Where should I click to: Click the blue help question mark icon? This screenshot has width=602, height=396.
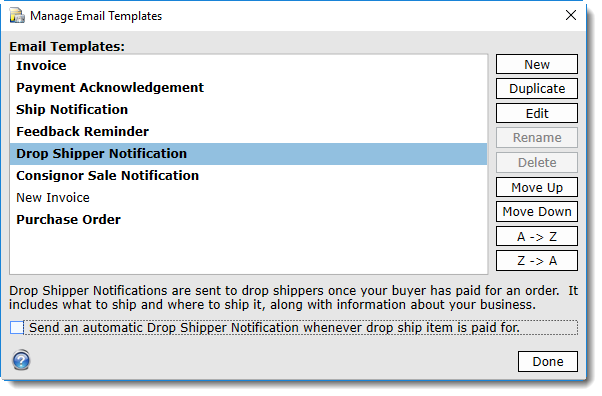pyautogui.click(x=21, y=360)
